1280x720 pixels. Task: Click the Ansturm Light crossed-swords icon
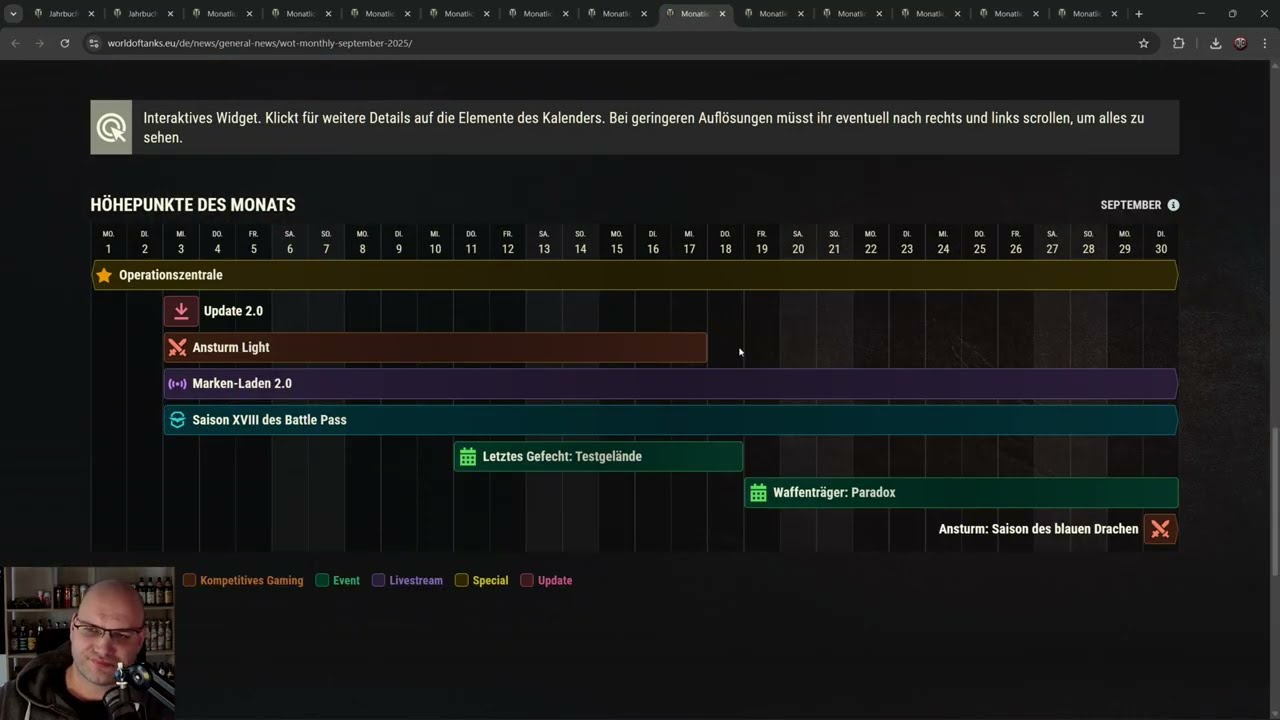177,347
